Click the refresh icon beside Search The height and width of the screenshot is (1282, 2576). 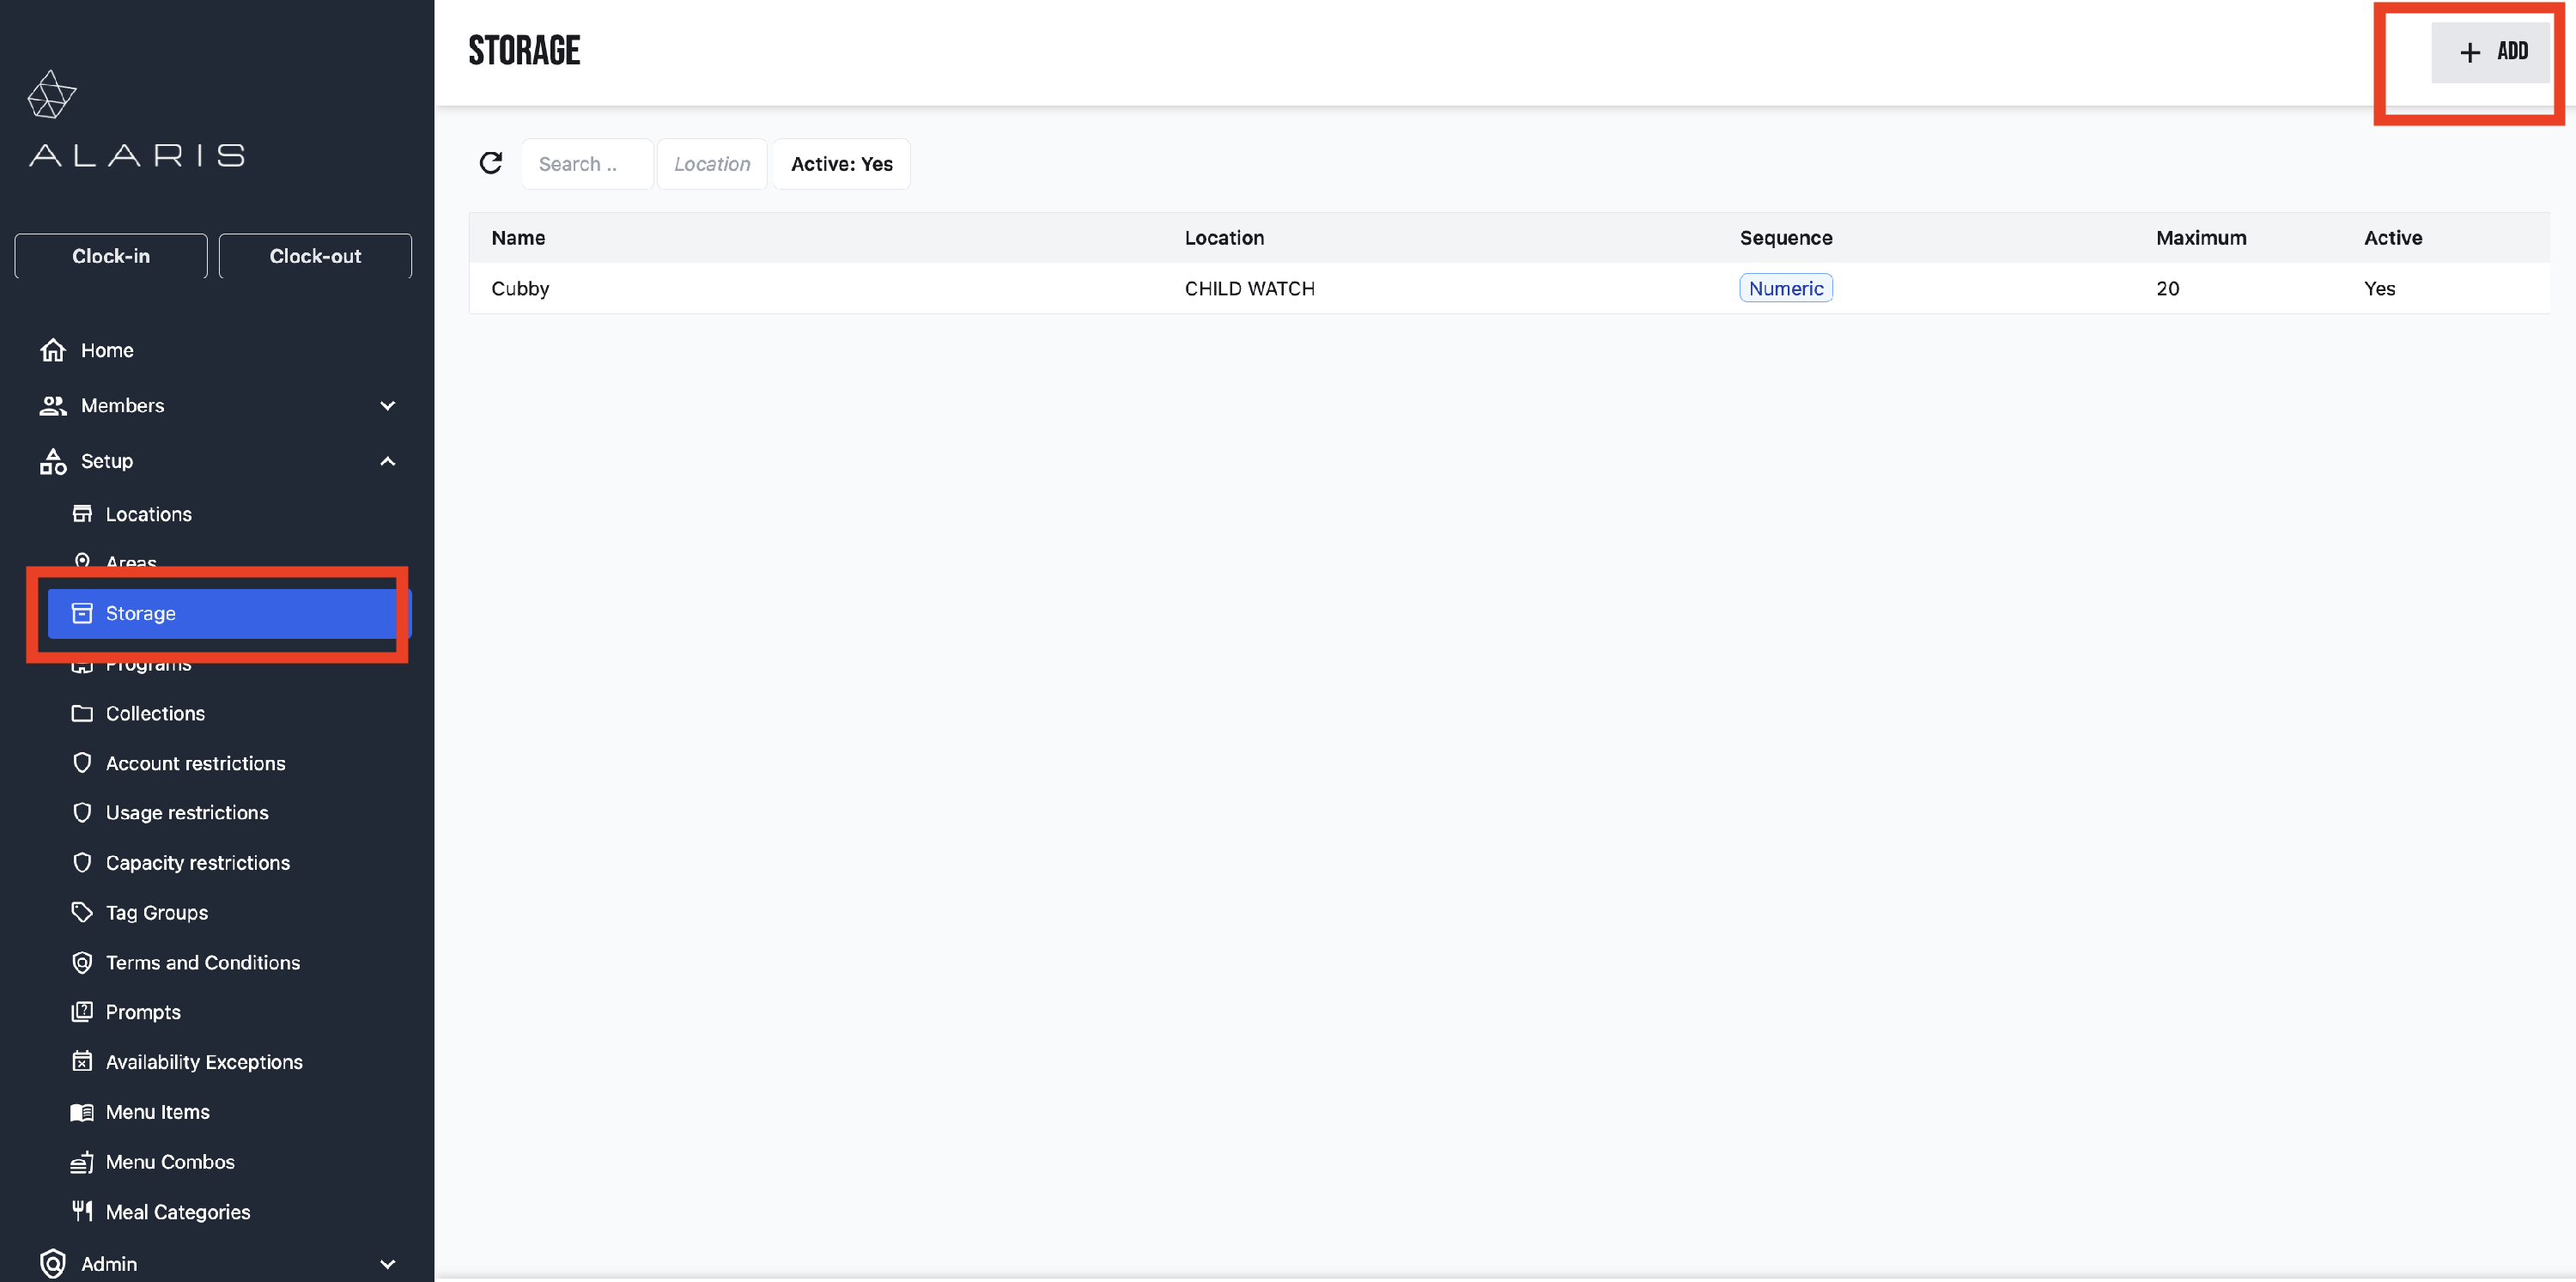(490, 163)
